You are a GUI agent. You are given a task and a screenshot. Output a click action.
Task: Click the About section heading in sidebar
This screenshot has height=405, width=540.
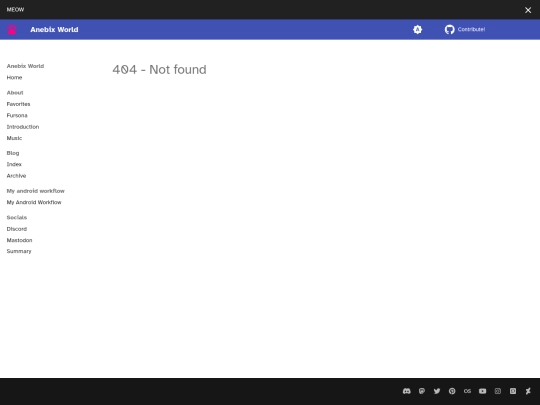click(x=15, y=93)
